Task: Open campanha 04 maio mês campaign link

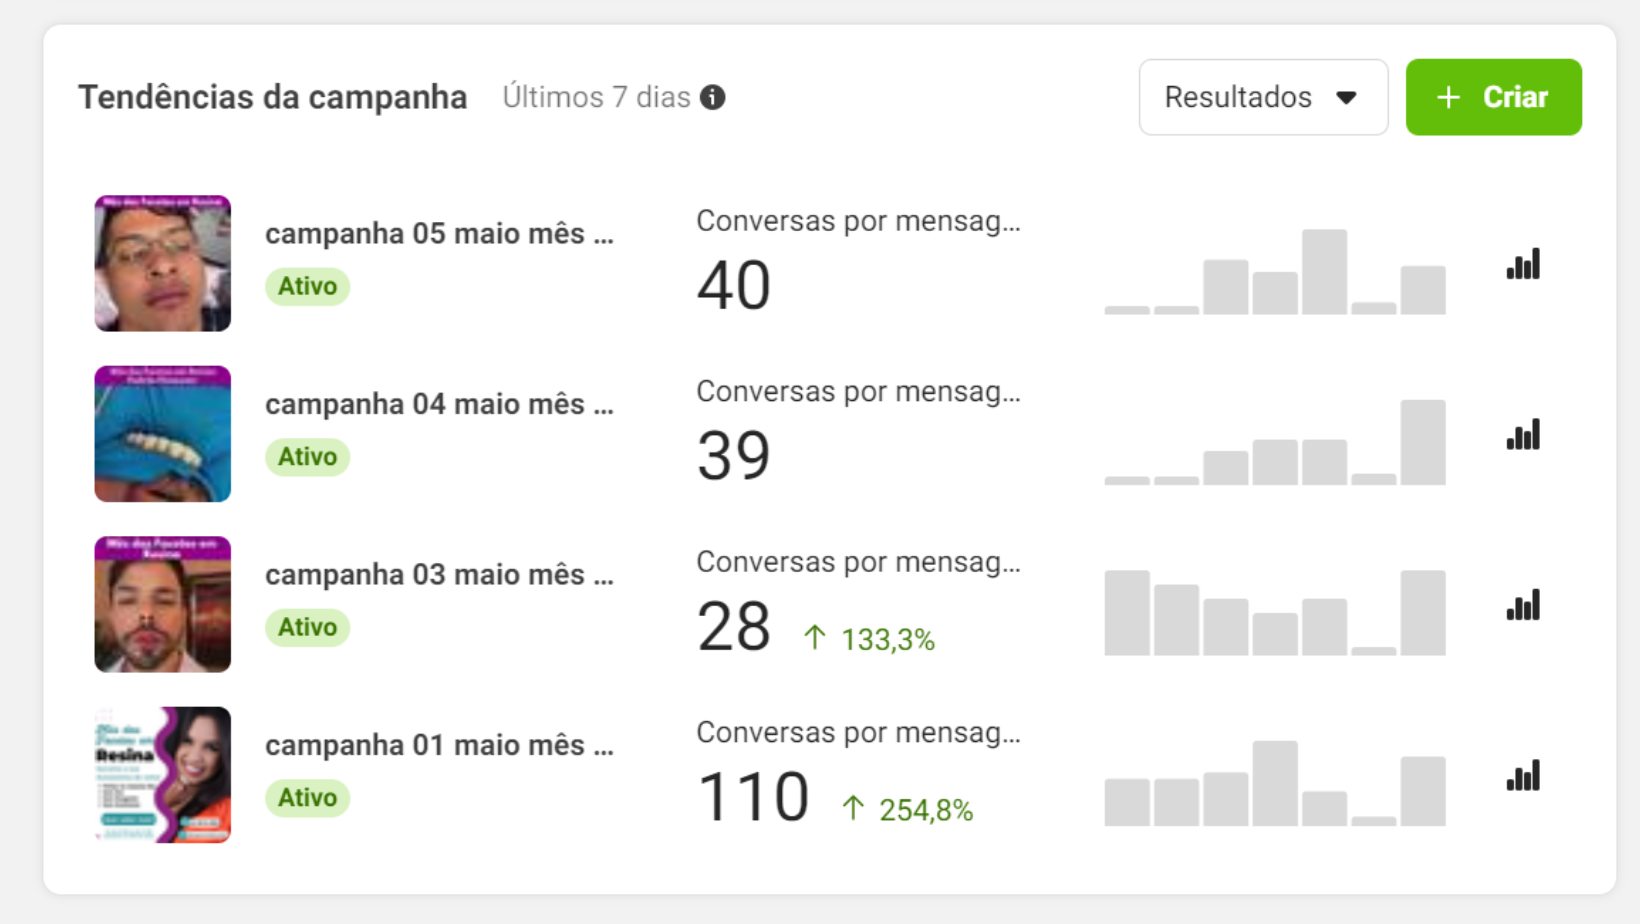Action: point(439,404)
